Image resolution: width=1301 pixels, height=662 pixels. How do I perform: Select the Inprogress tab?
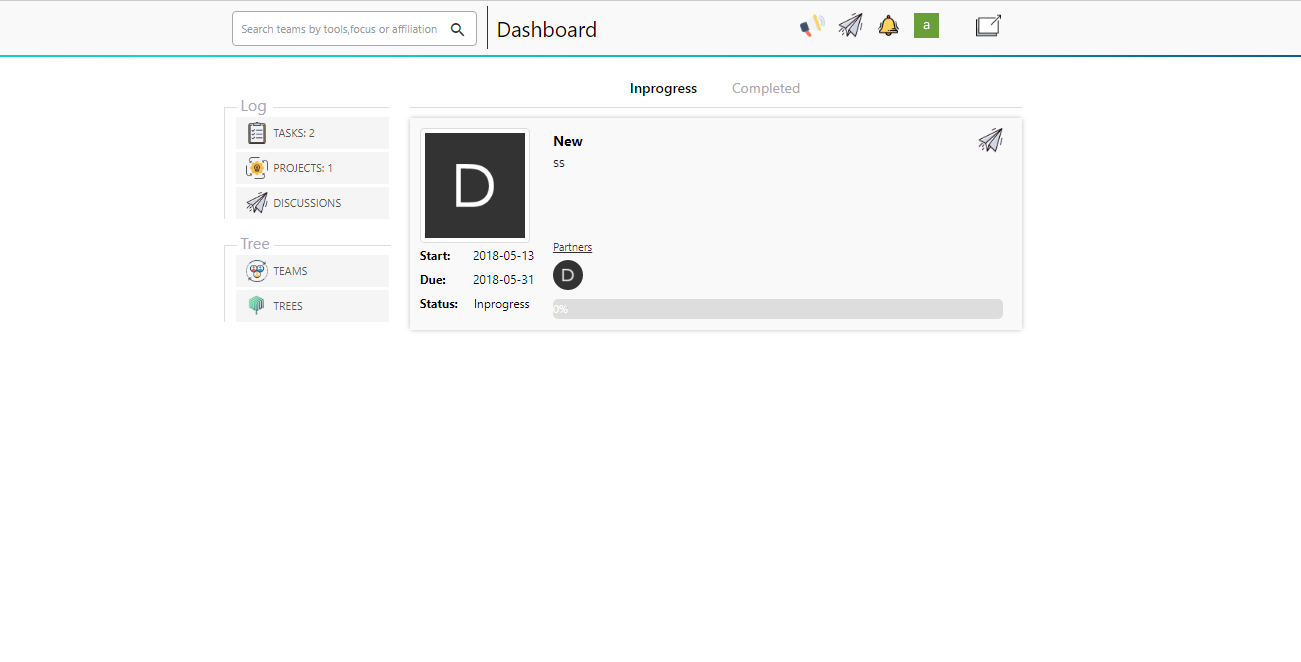(663, 88)
